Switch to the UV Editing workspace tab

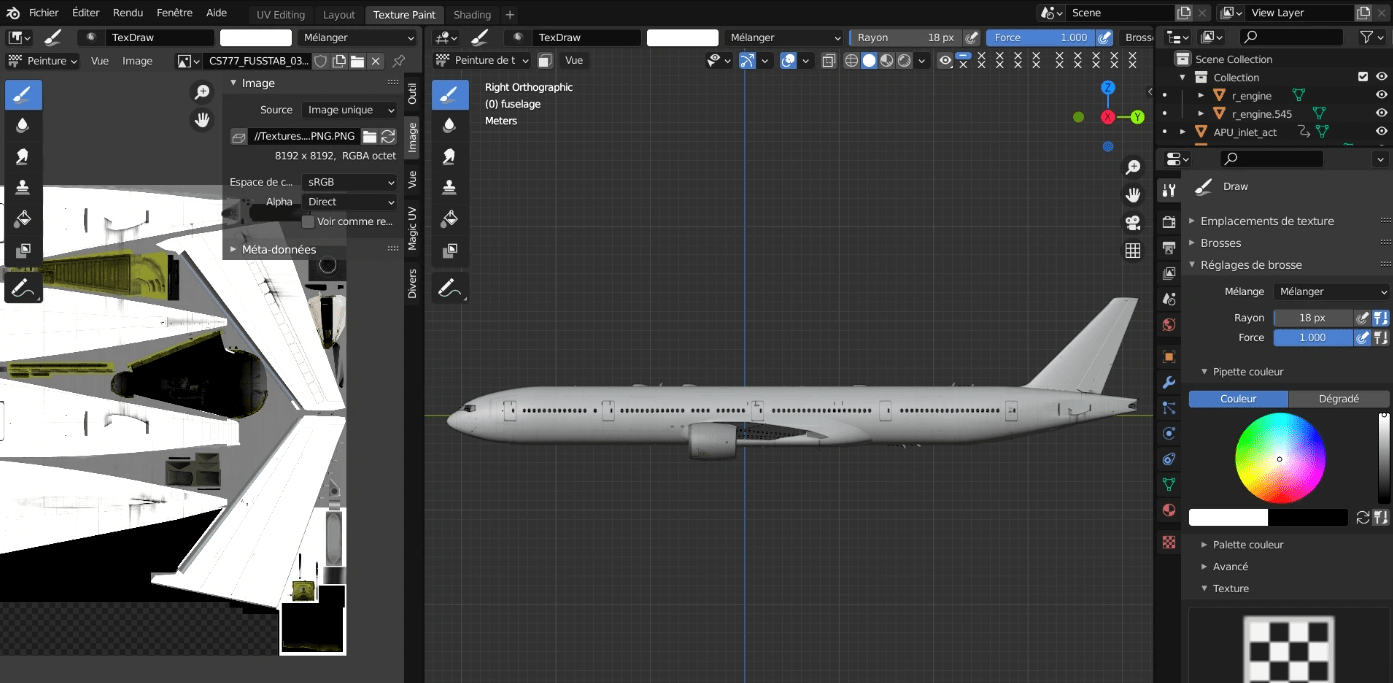click(x=280, y=15)
